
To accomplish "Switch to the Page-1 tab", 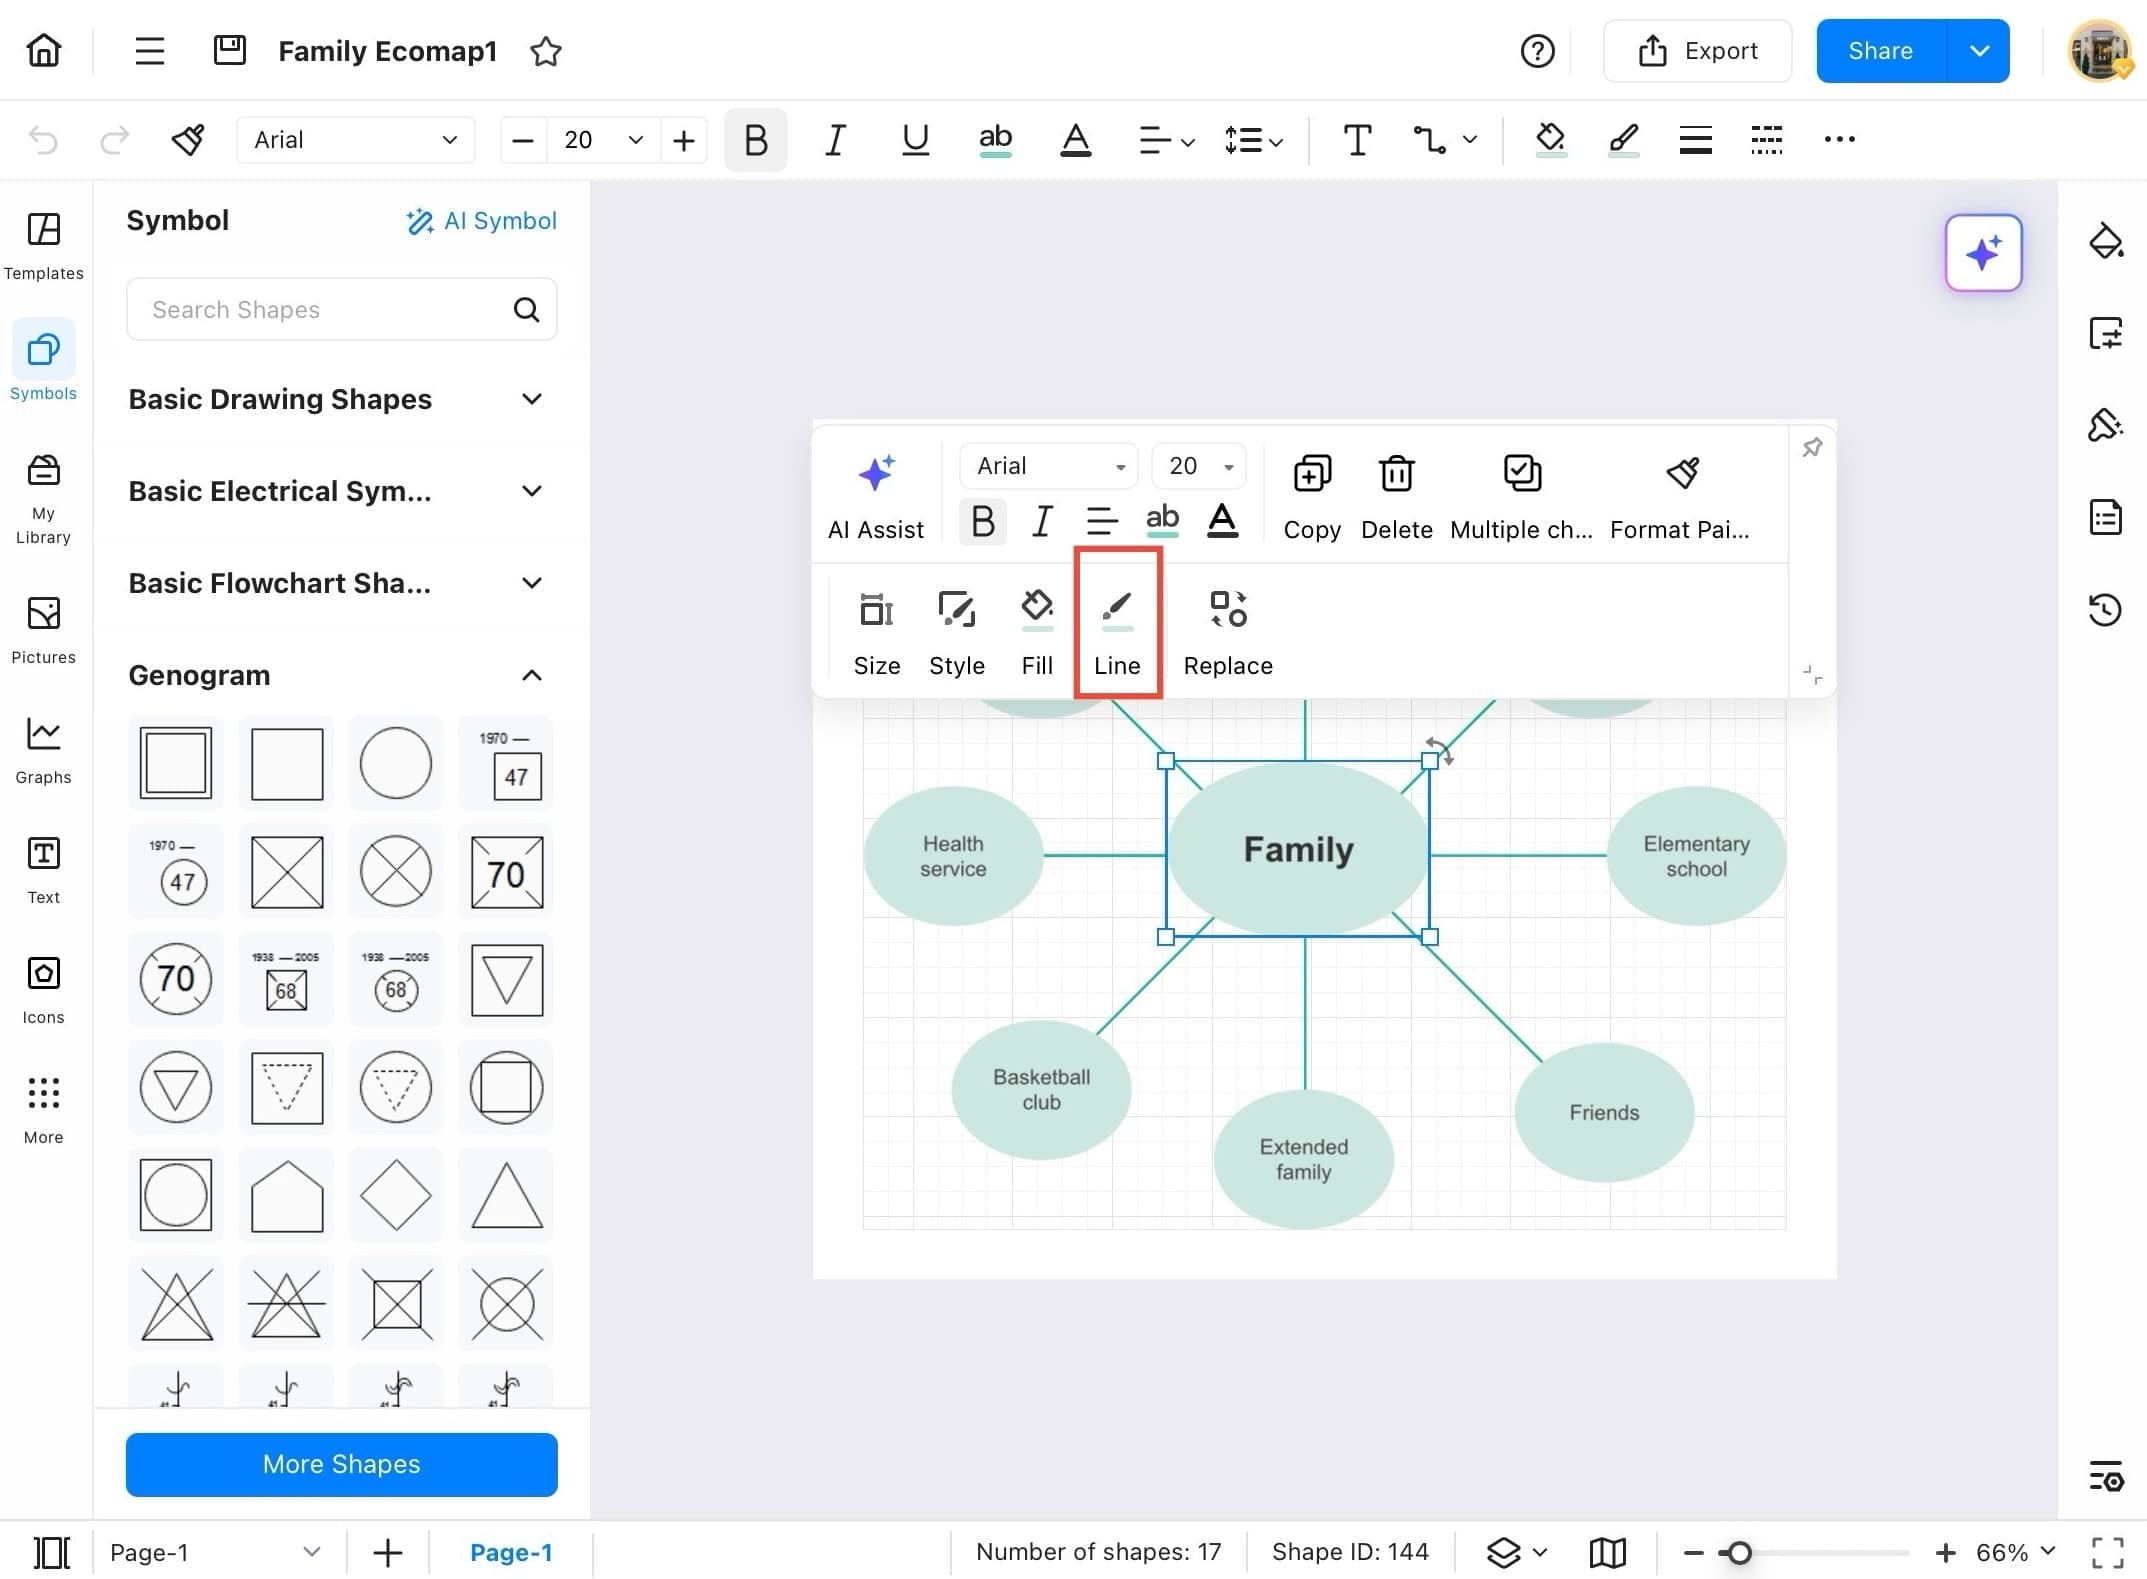I will pos(511,1551).
